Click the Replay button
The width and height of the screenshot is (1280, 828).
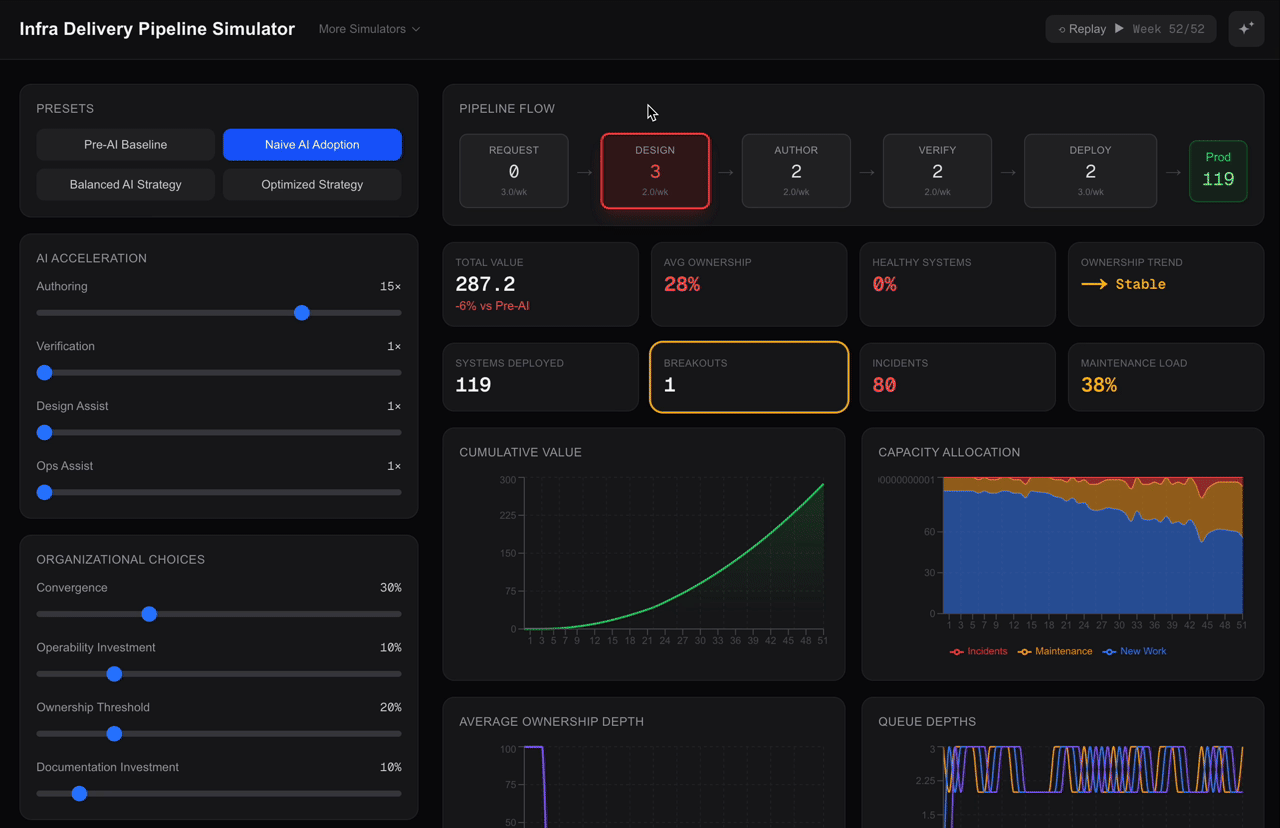[1082, 29]
